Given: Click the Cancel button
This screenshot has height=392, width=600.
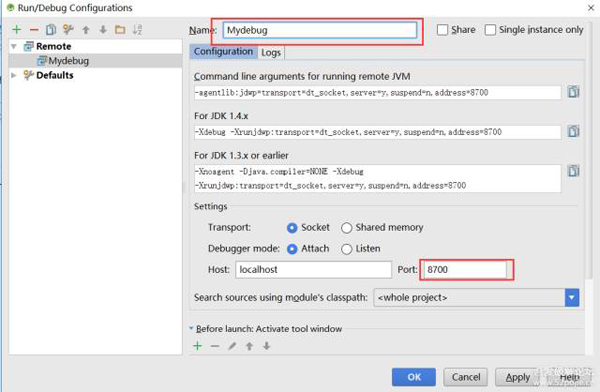Looking at the screenshot, I should point(465,377).
